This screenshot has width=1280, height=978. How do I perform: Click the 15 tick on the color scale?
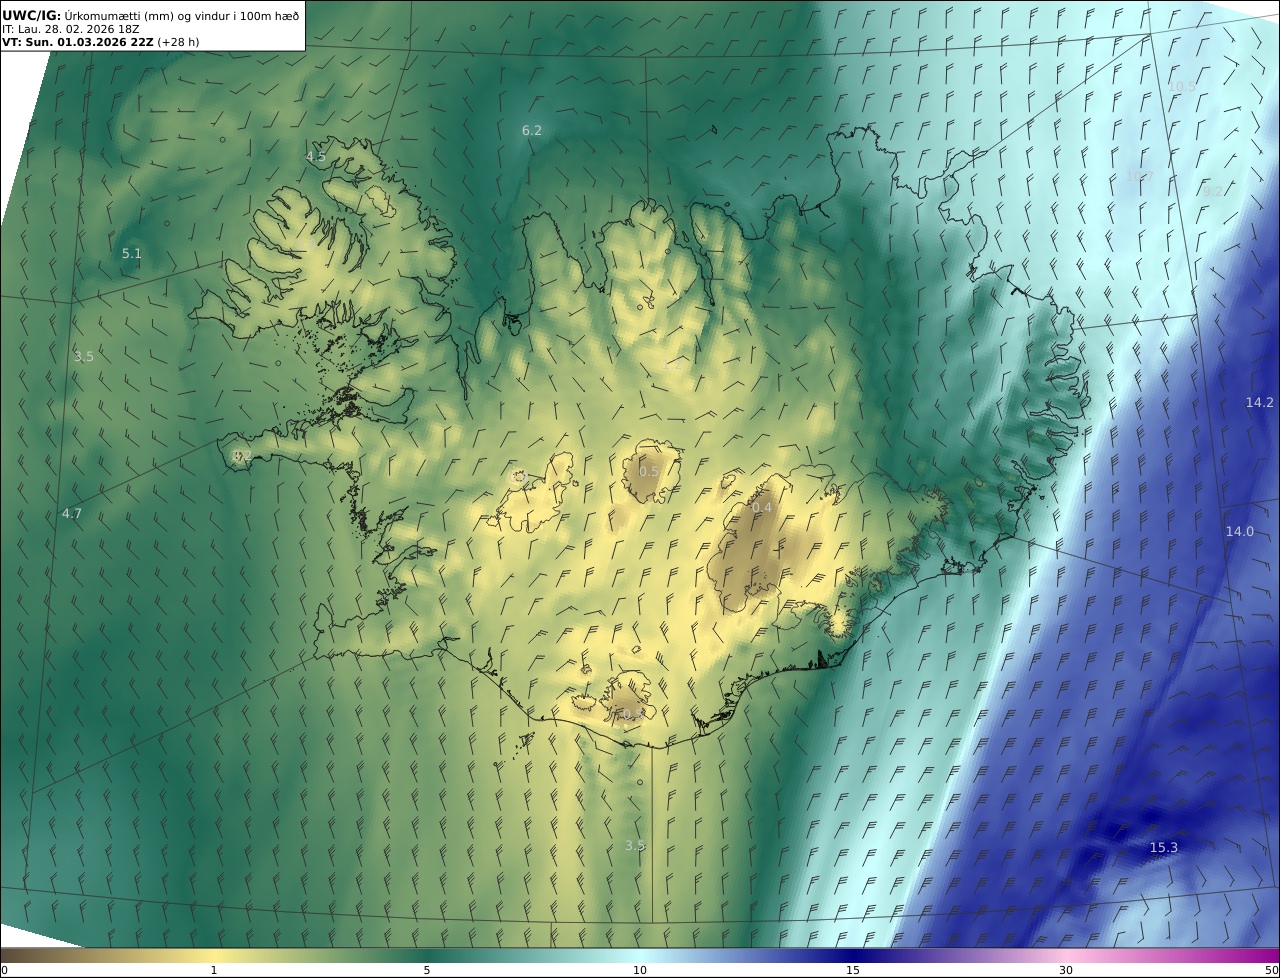pyautogui.click(x=853, y=970)
